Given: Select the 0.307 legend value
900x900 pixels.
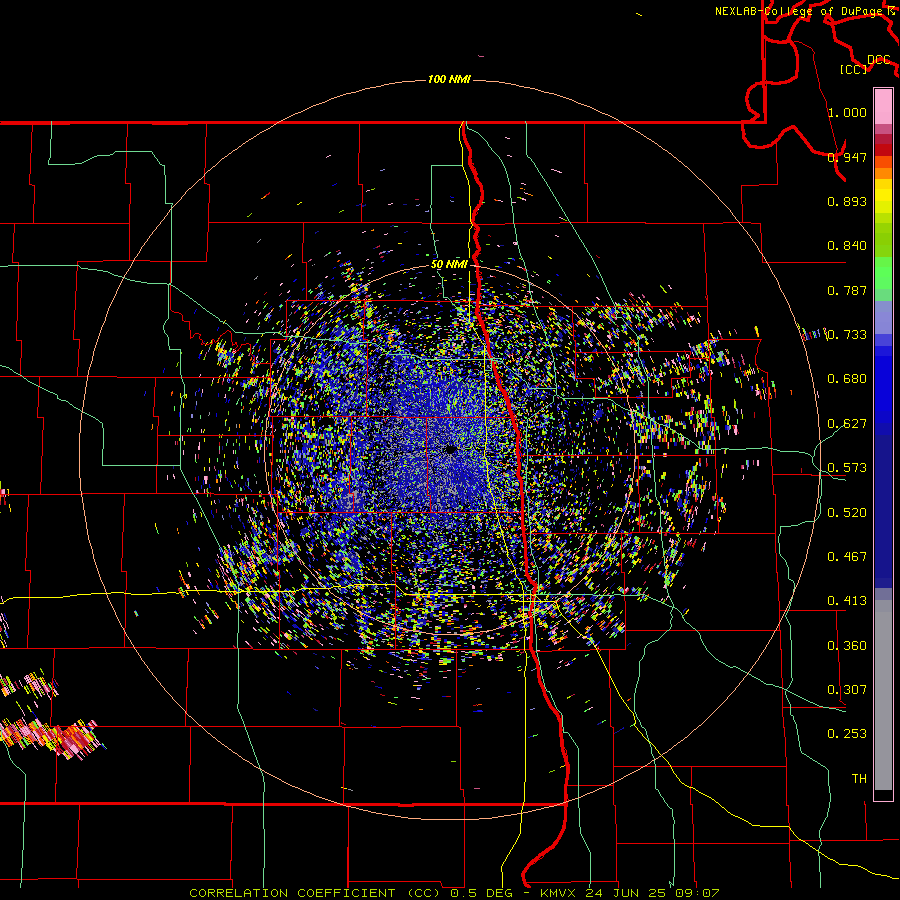Looking at the screenshot, I should click(x=847, y=689).
